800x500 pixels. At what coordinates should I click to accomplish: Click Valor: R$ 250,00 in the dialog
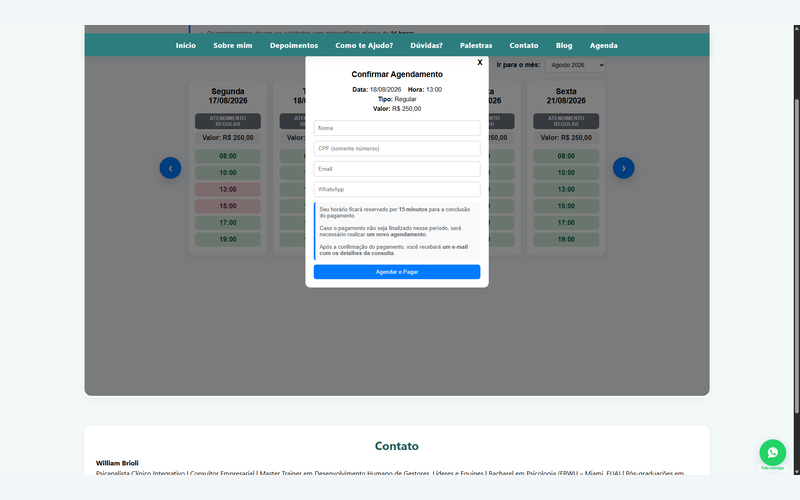click(x=397, y=109)
